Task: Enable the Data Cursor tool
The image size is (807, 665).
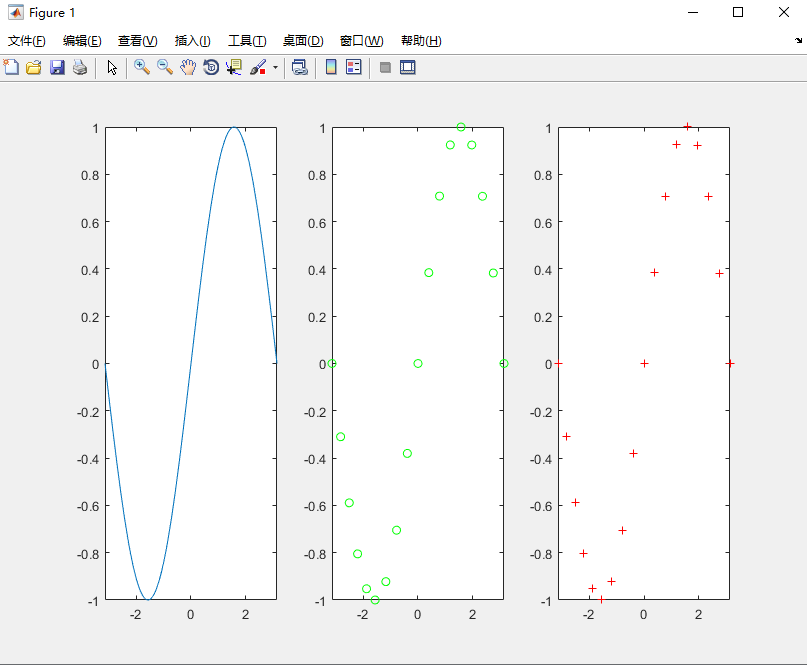Action: point(232,67)
